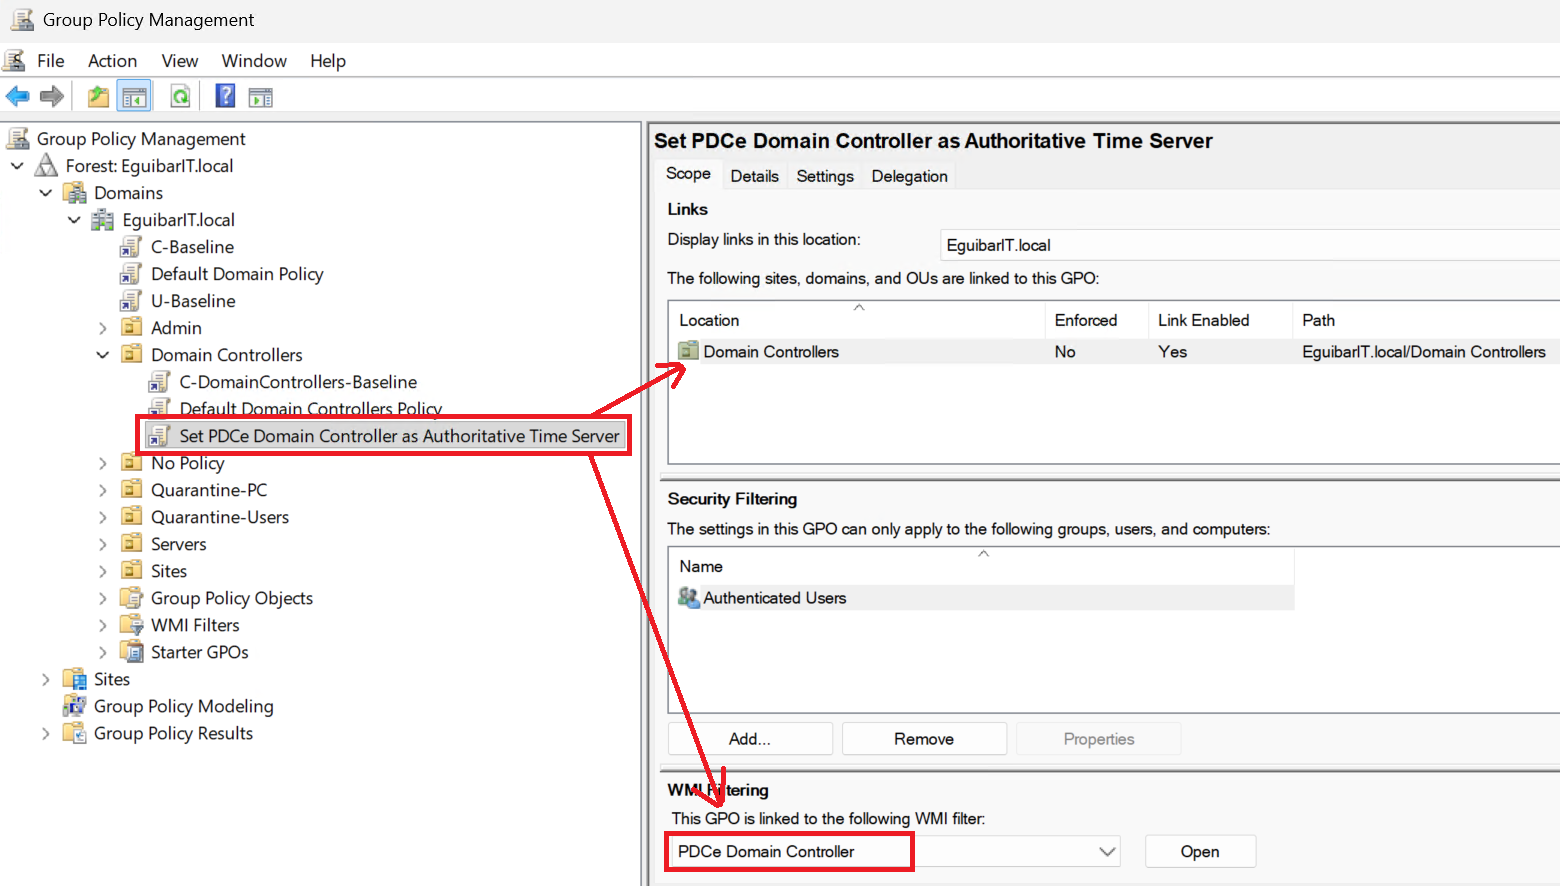The height and width of the screenshot is (886, 1560).
Task: Open Help via blue question mark icon
Action: pos(226,97)
